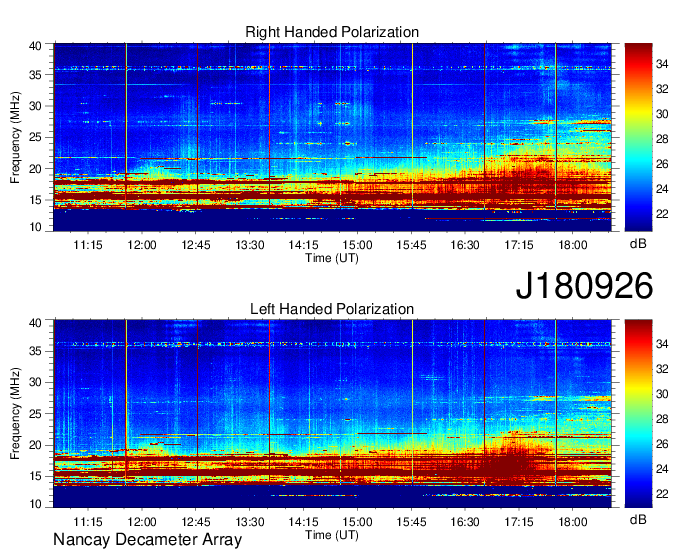This screenshot has height=552, width=680.
Task: Click the 15 frequency tick on the top plot
Action: coord(35,200)
